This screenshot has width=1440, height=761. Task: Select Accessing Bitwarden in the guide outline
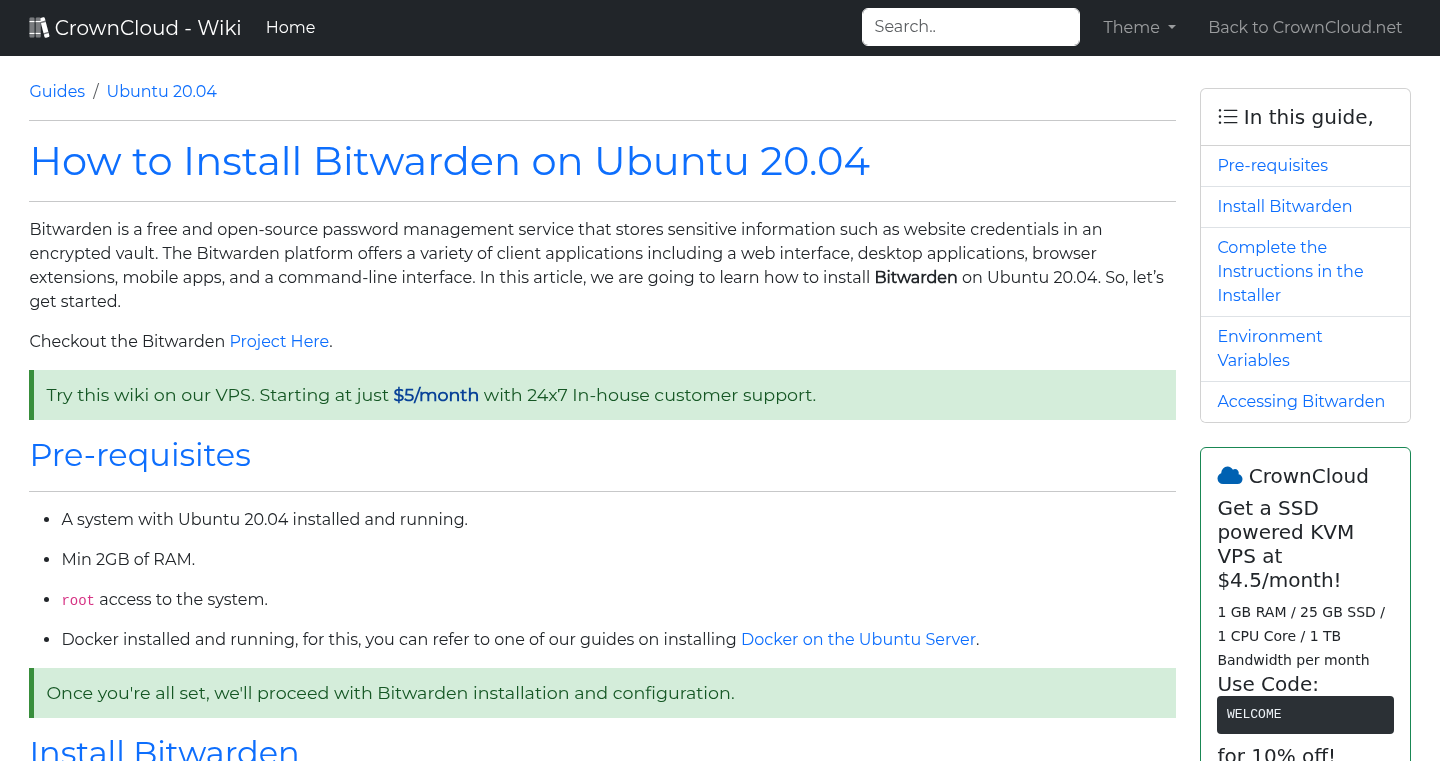tap(1301, 401)
